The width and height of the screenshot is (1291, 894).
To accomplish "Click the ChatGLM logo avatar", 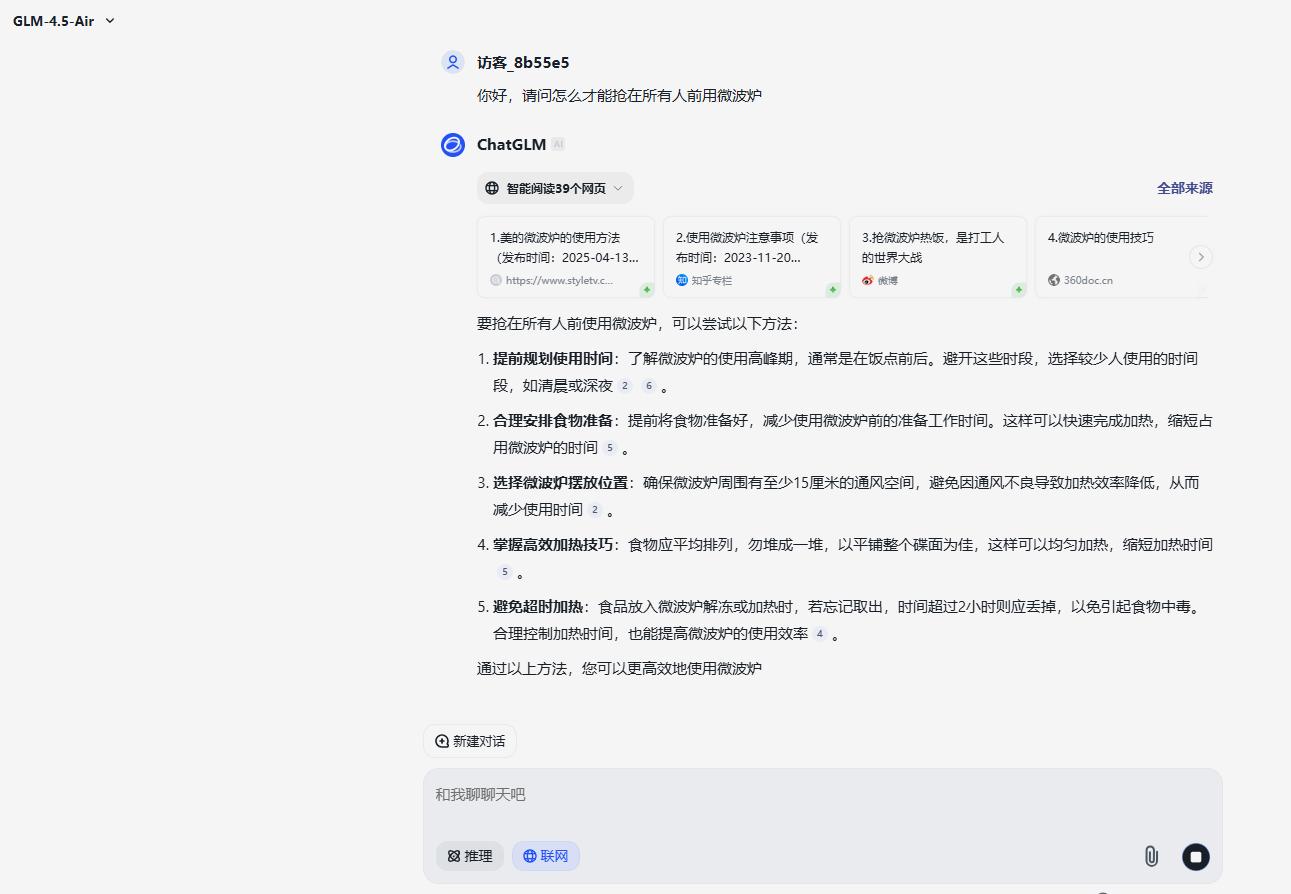I will pos(453,145).
